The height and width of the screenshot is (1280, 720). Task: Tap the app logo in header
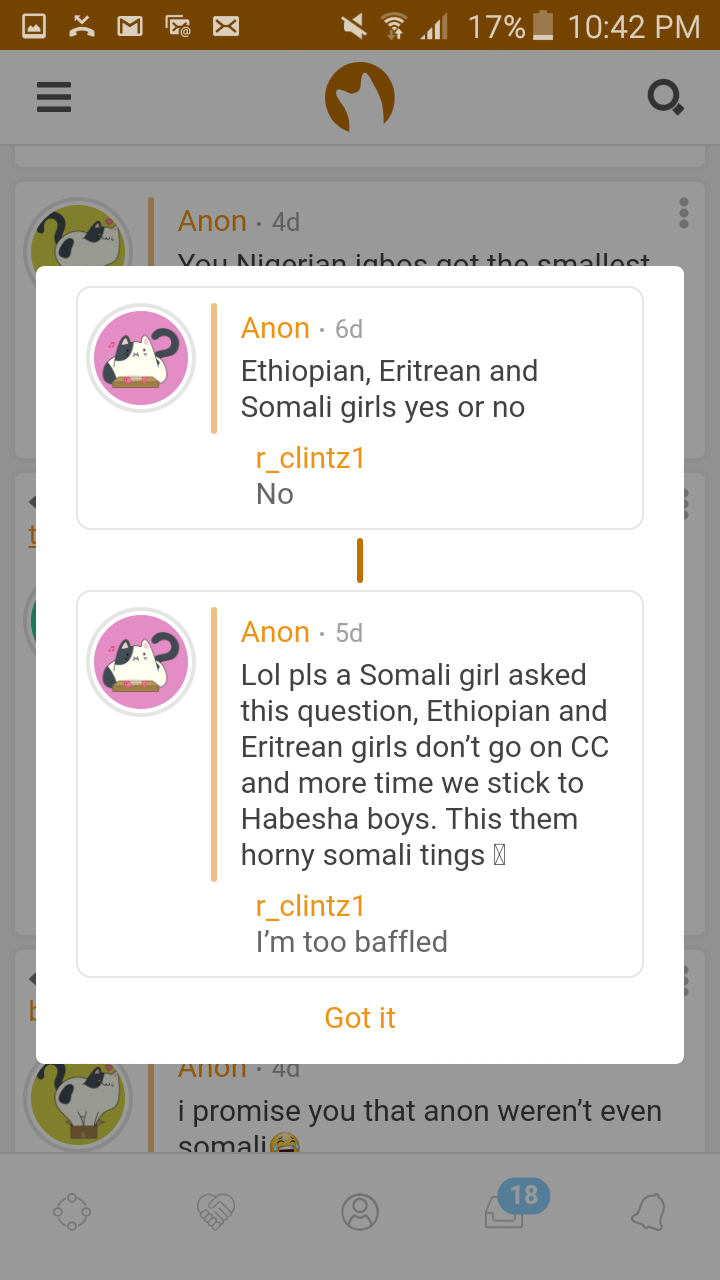(x=360, y=97)
